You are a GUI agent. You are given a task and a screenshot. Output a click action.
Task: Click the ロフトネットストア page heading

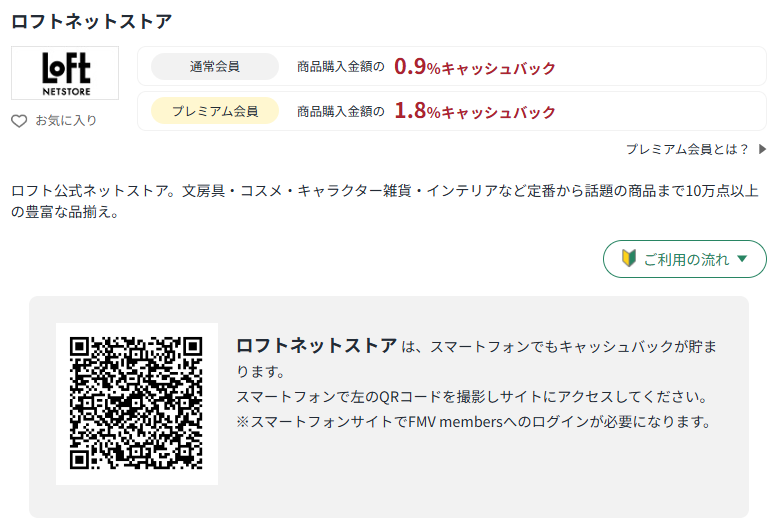pyautogui.click(x=92, y=22)
